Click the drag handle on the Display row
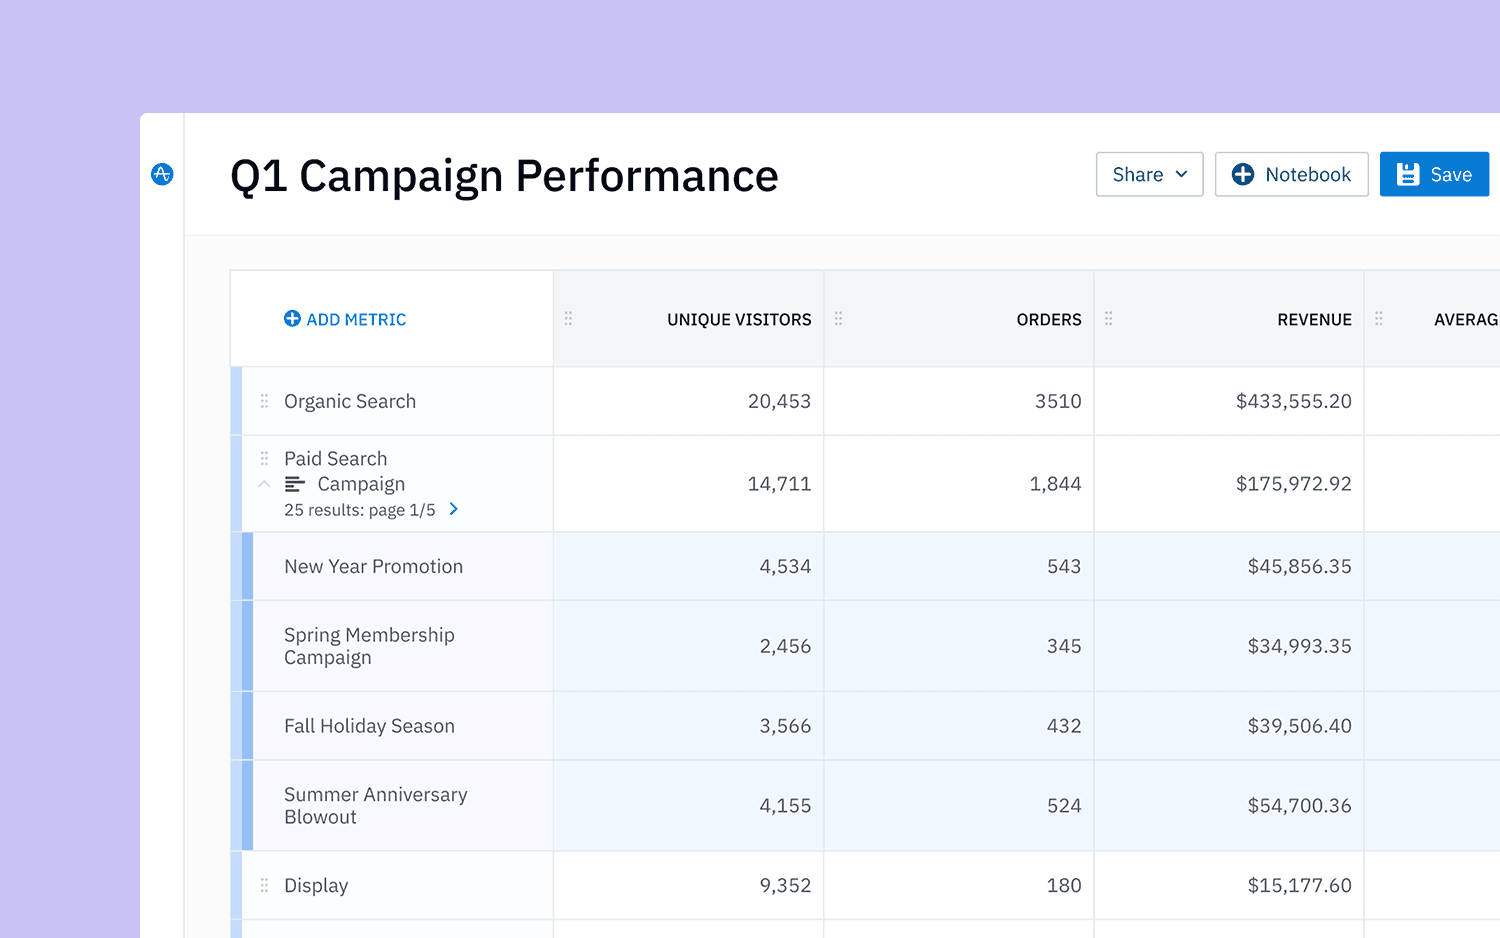 point(264,884)
